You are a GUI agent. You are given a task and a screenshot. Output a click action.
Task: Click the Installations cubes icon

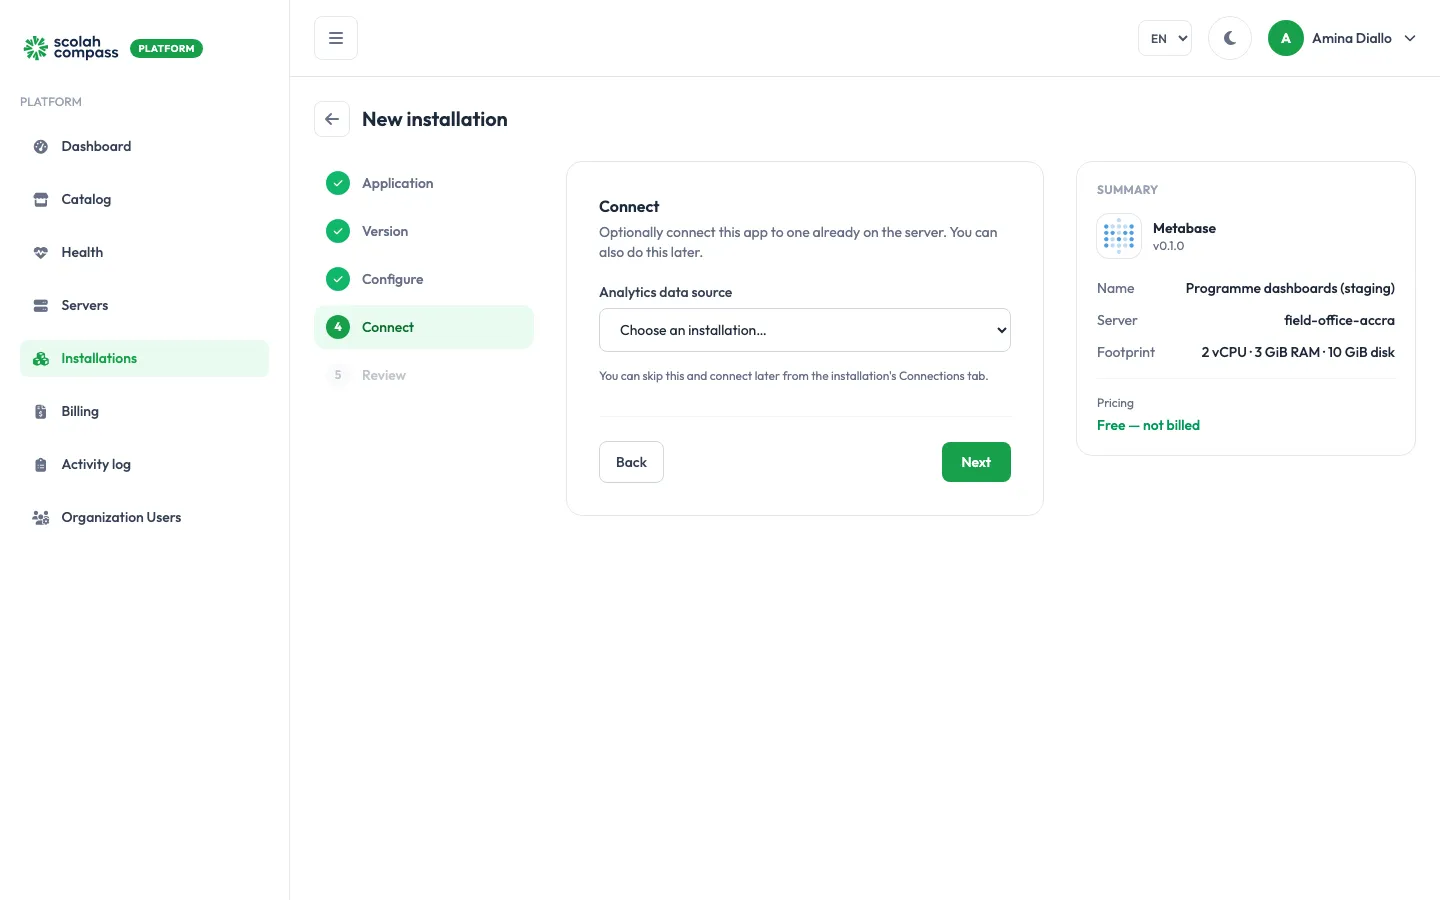click(x=41, y=358)
